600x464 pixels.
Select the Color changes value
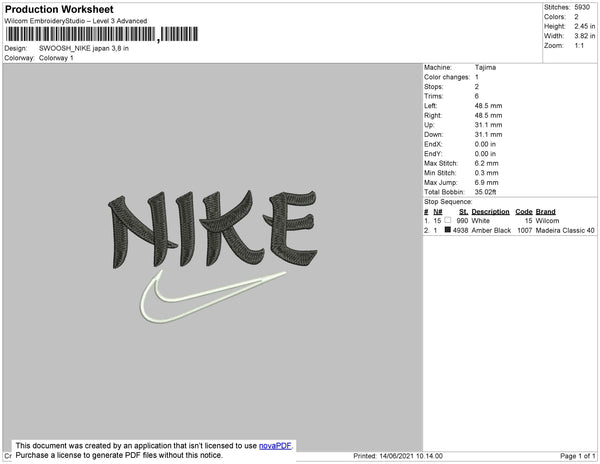[x=477, y=77]
